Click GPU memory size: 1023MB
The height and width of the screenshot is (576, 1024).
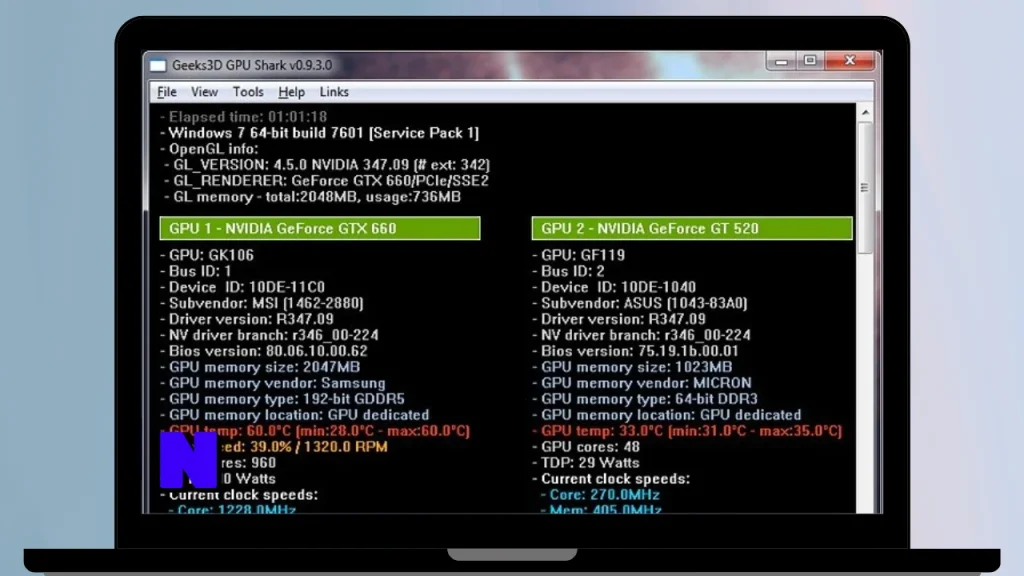coord(632,367)
